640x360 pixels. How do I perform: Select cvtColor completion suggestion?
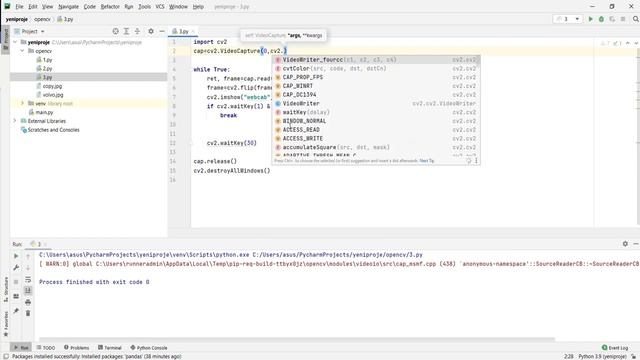tap(376, 69)
